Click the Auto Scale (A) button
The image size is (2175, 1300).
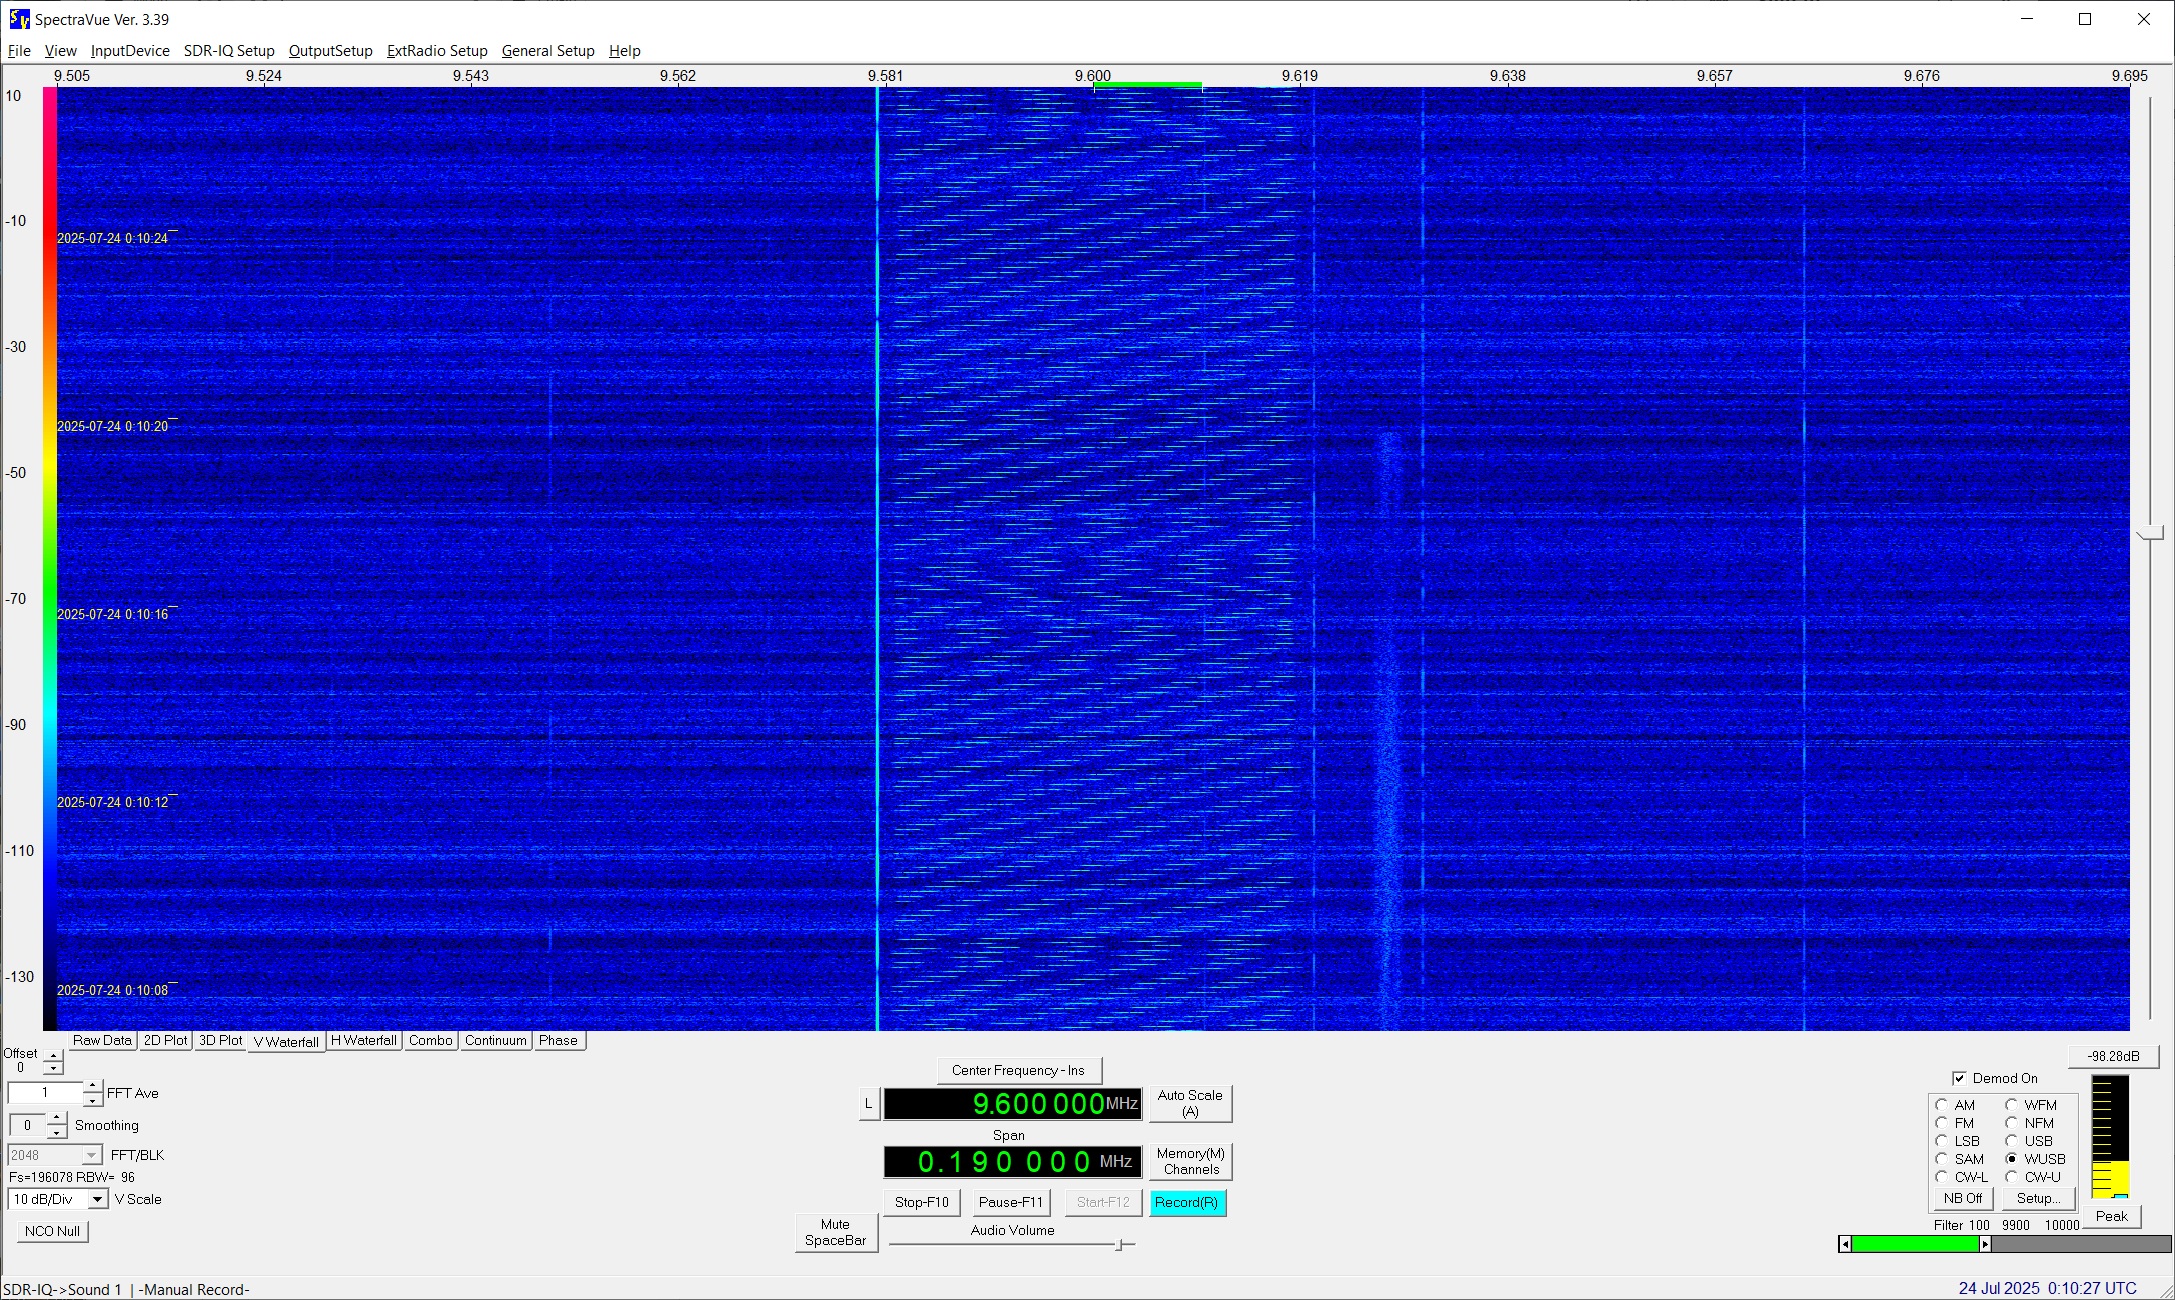[x=1190, y=1103]
